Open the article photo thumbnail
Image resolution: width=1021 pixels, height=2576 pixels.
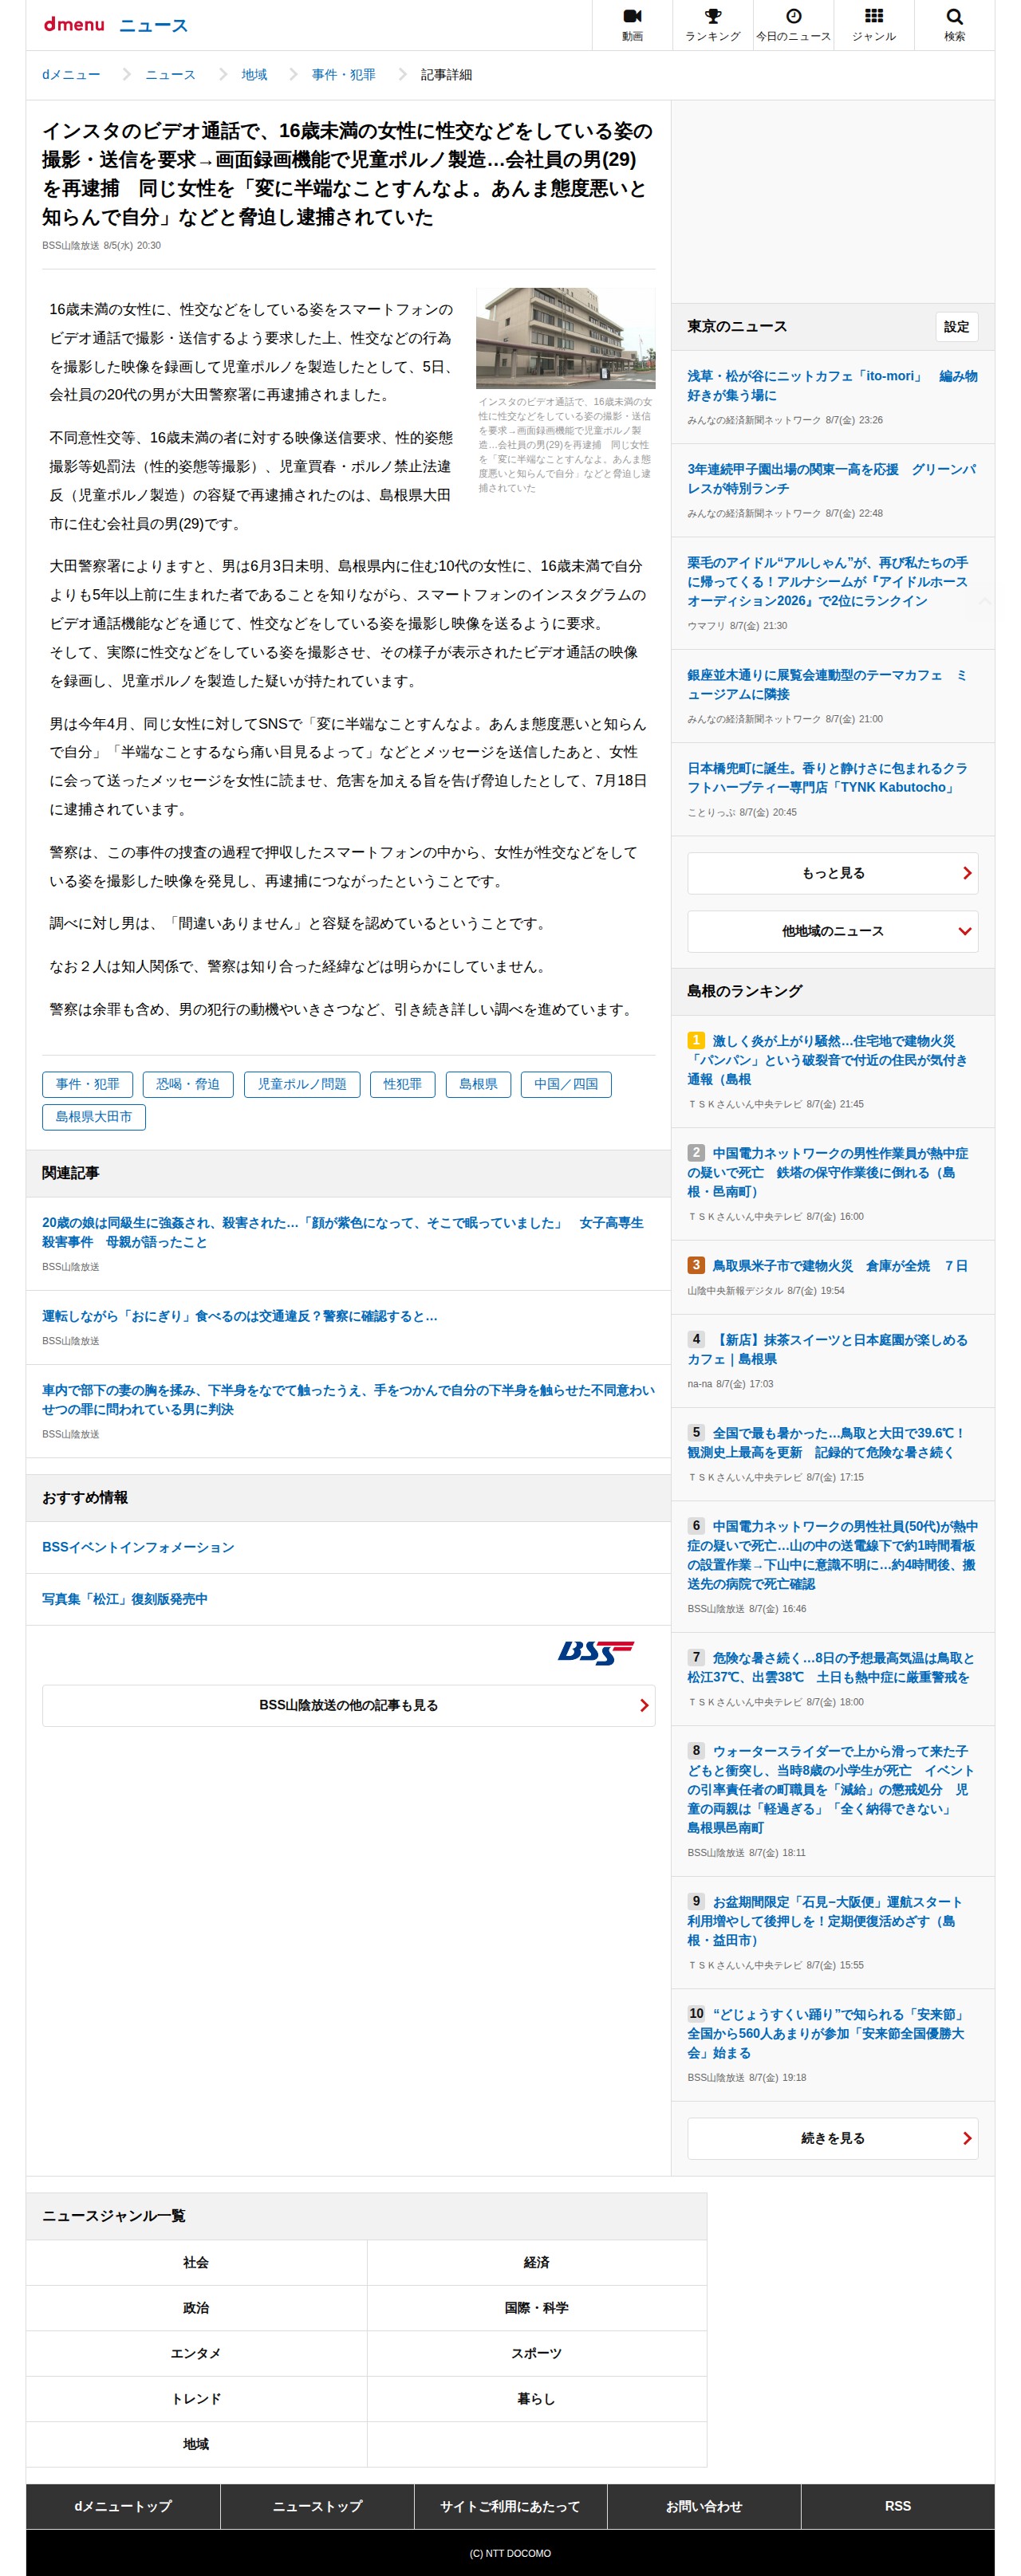coord(565,338)
